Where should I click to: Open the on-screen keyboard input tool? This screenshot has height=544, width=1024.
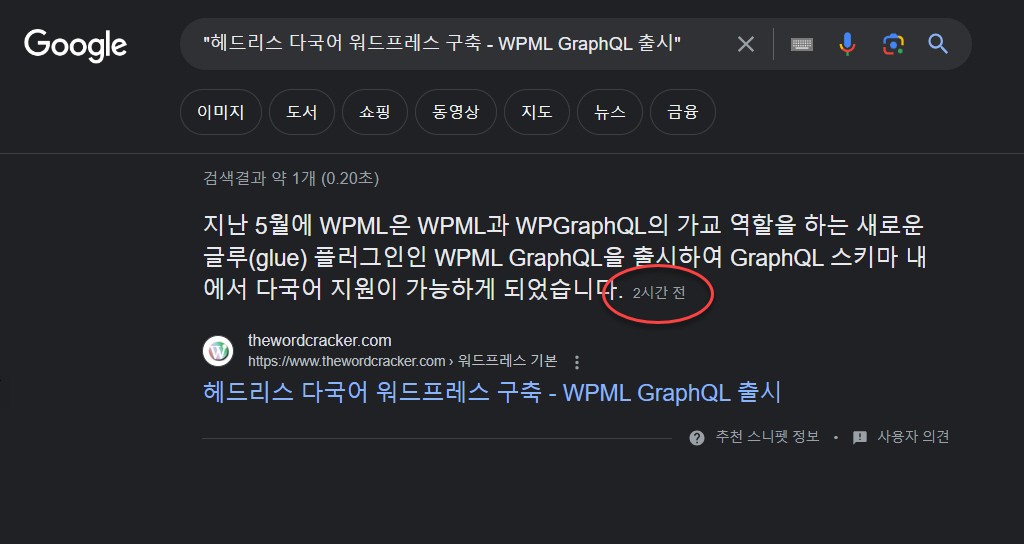[x=802, y=44]
